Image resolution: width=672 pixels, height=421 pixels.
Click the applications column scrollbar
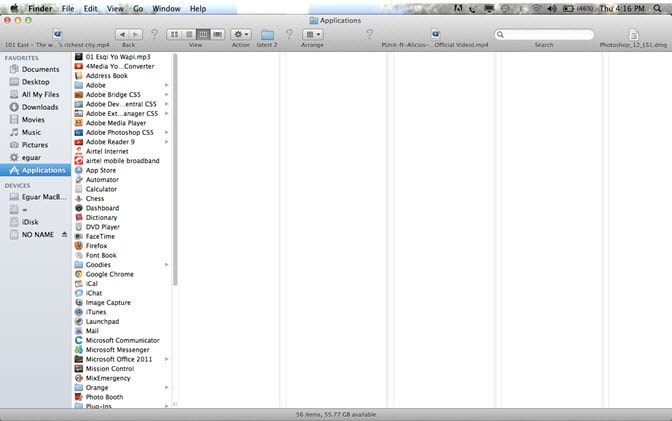[175, 169]
